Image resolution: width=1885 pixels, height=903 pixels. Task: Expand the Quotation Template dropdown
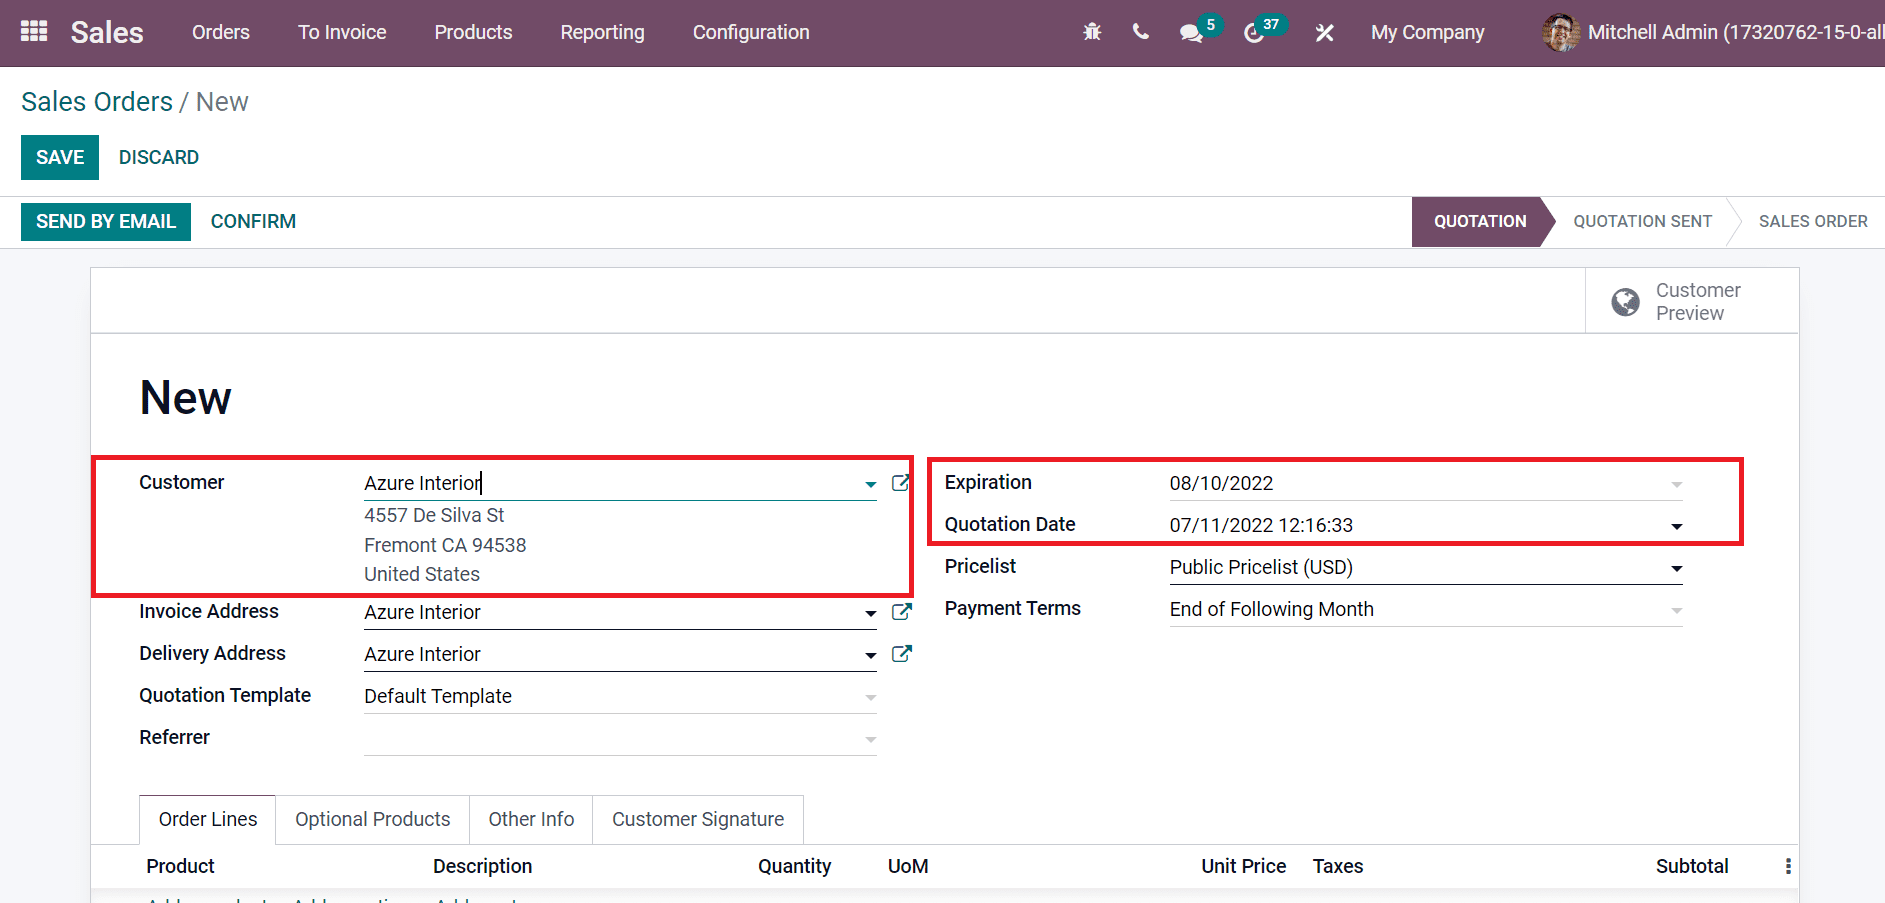[x=870, y=697]
